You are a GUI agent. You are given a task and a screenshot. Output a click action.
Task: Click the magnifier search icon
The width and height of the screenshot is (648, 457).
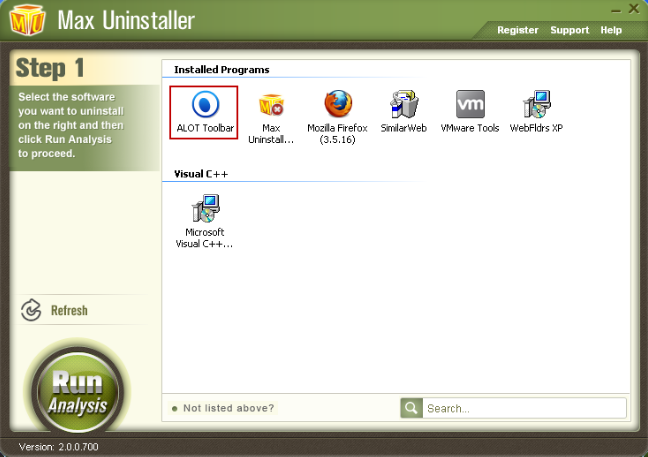click(x=411, y=408)
